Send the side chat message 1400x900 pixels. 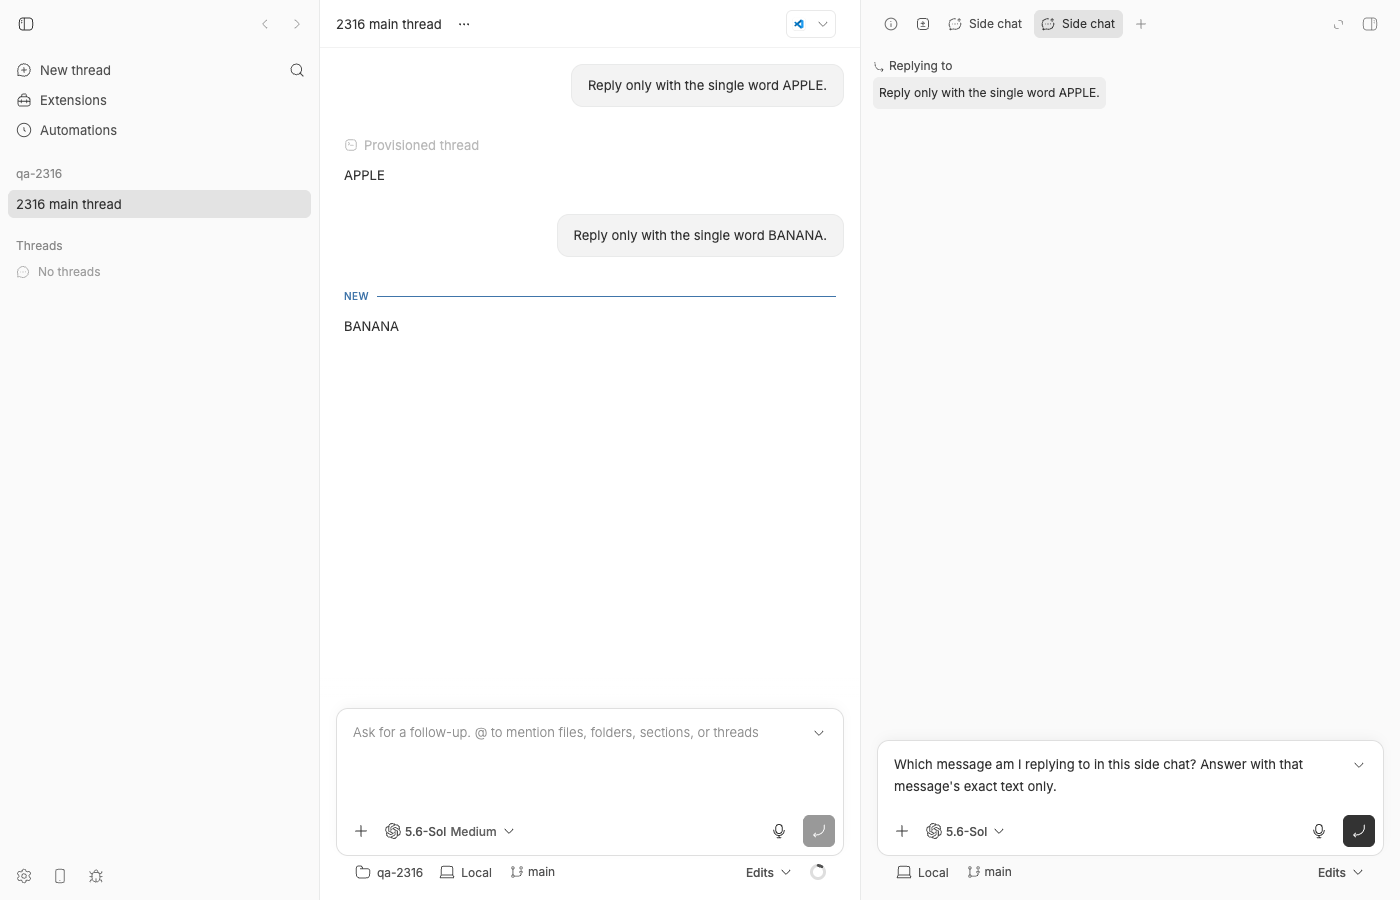click(1359, 831)
